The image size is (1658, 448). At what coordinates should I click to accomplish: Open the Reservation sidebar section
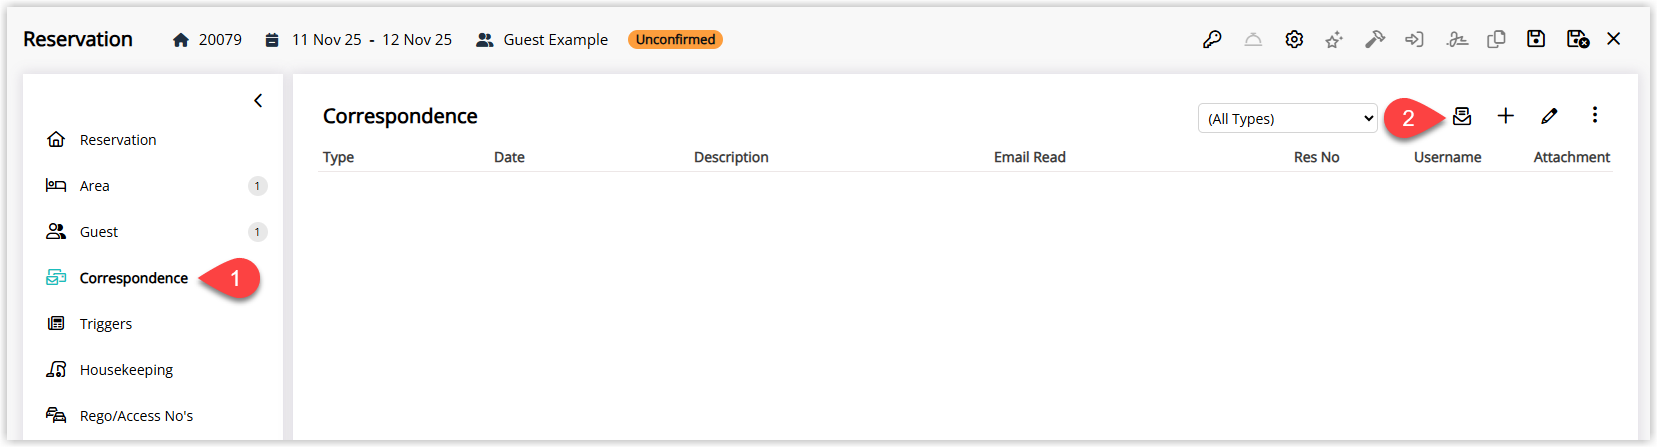click(x=152, y=140)
